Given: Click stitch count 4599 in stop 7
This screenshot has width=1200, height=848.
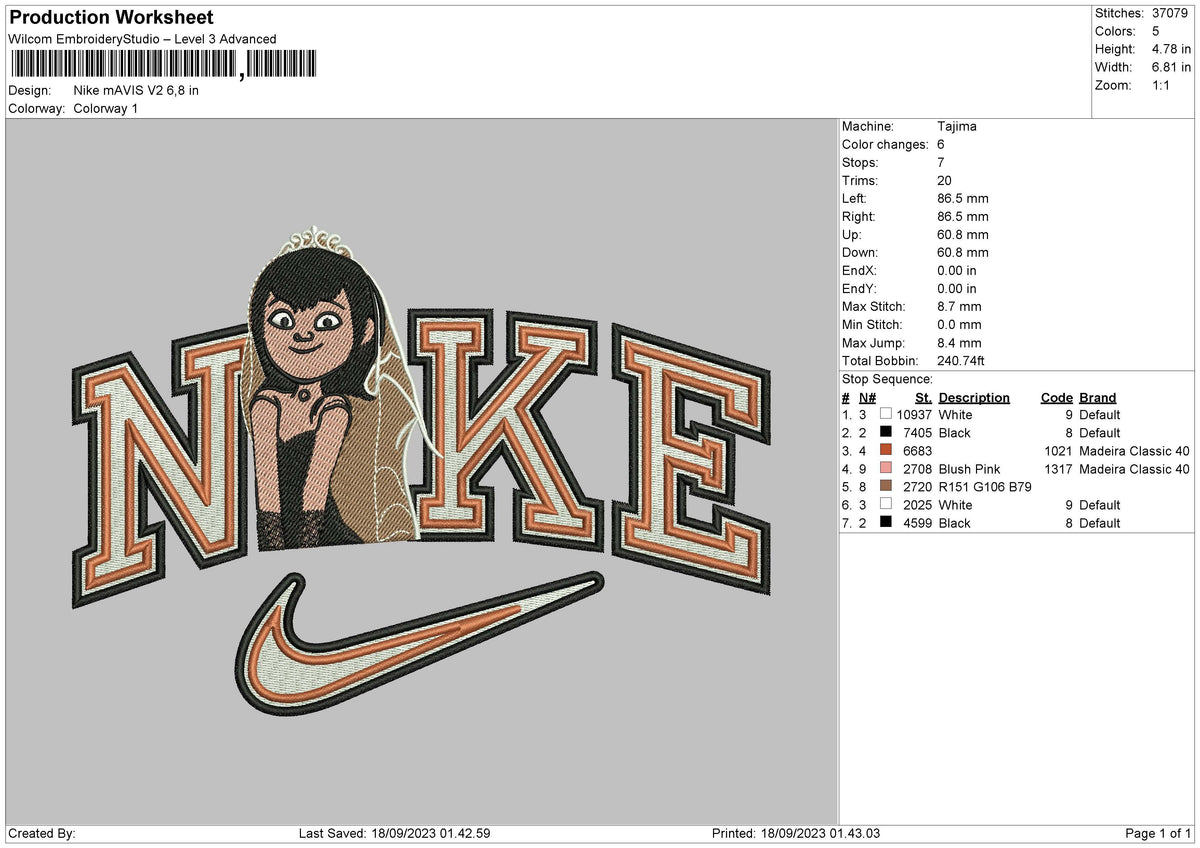Looking at the screenshot, I should pyautogui.click(x=918, y=523).
